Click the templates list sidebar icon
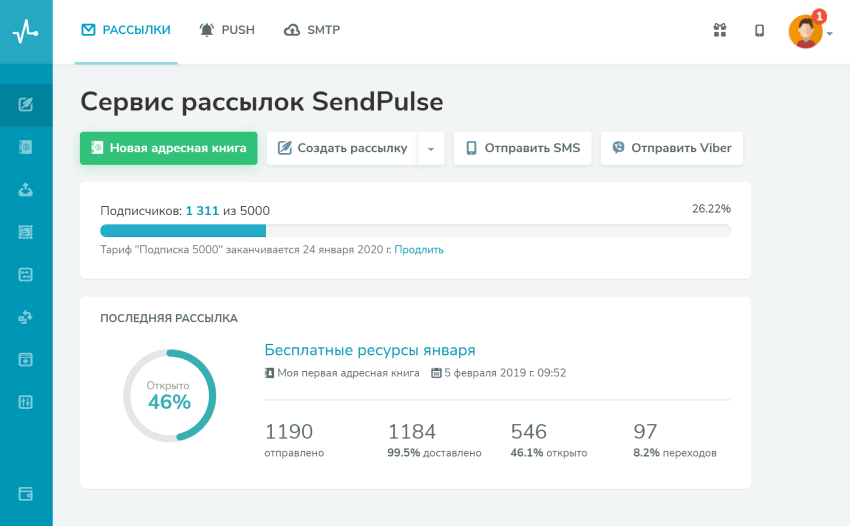Viewport: 850px width, 526px height. coord(26,232)
